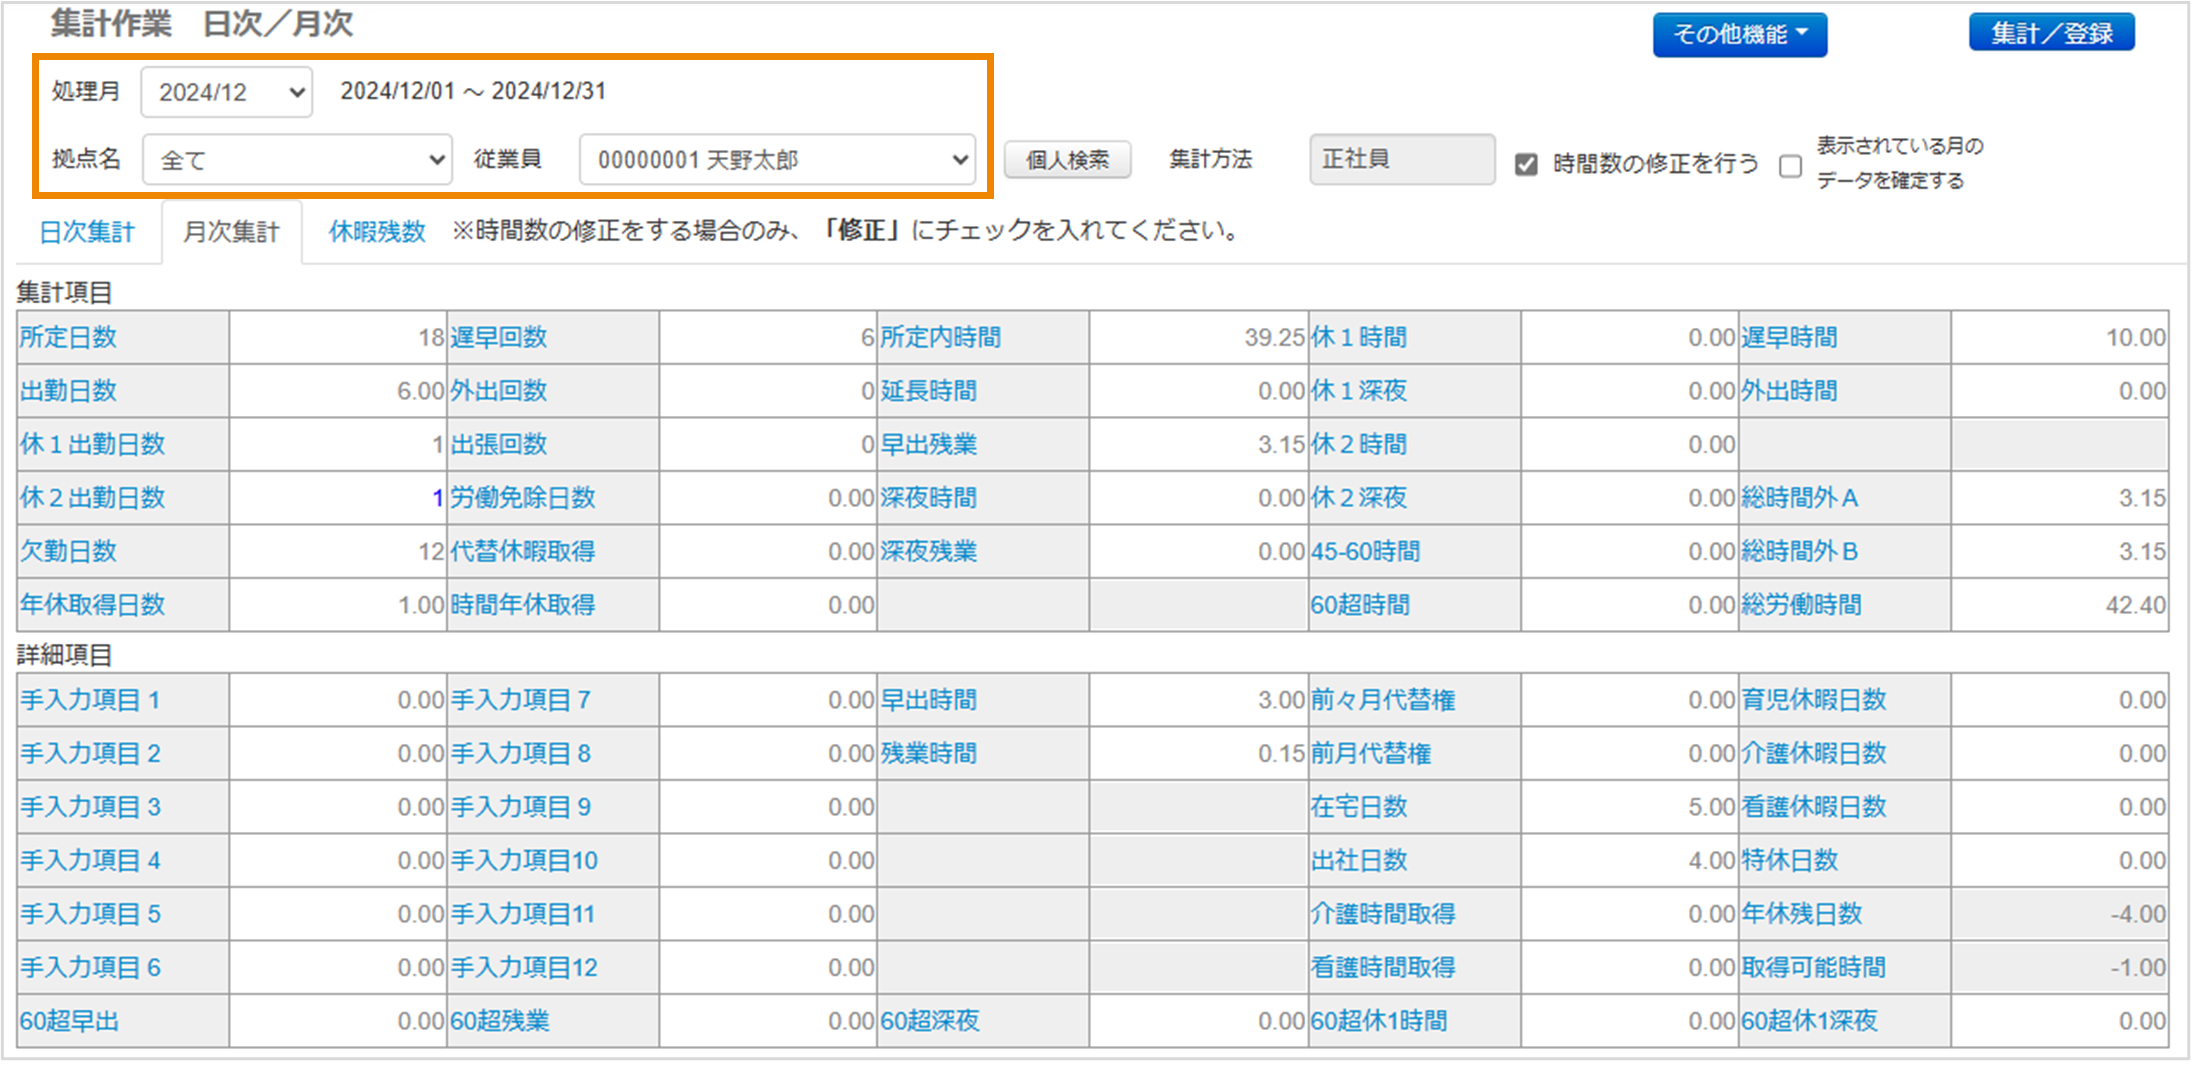Open the 休暇残数 tab
This screenshot has width=2199, height=1070.
pyautogui.click(x=377, y=232)
